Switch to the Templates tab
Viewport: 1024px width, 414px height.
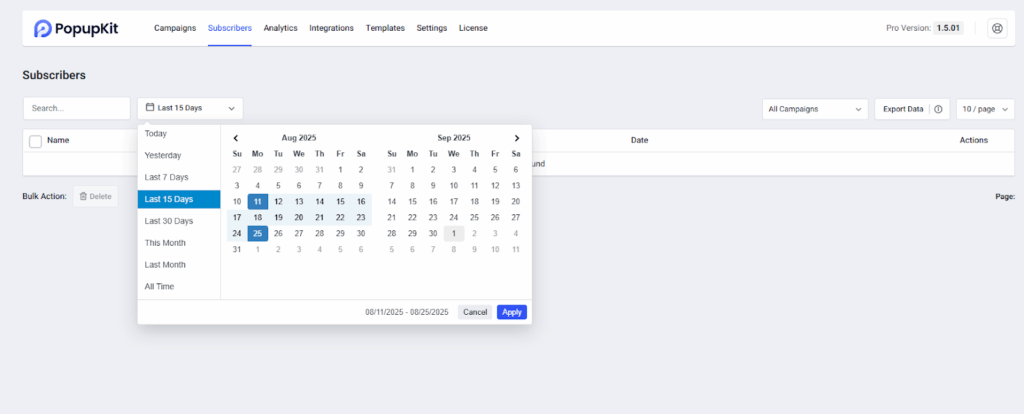[385, 28]
